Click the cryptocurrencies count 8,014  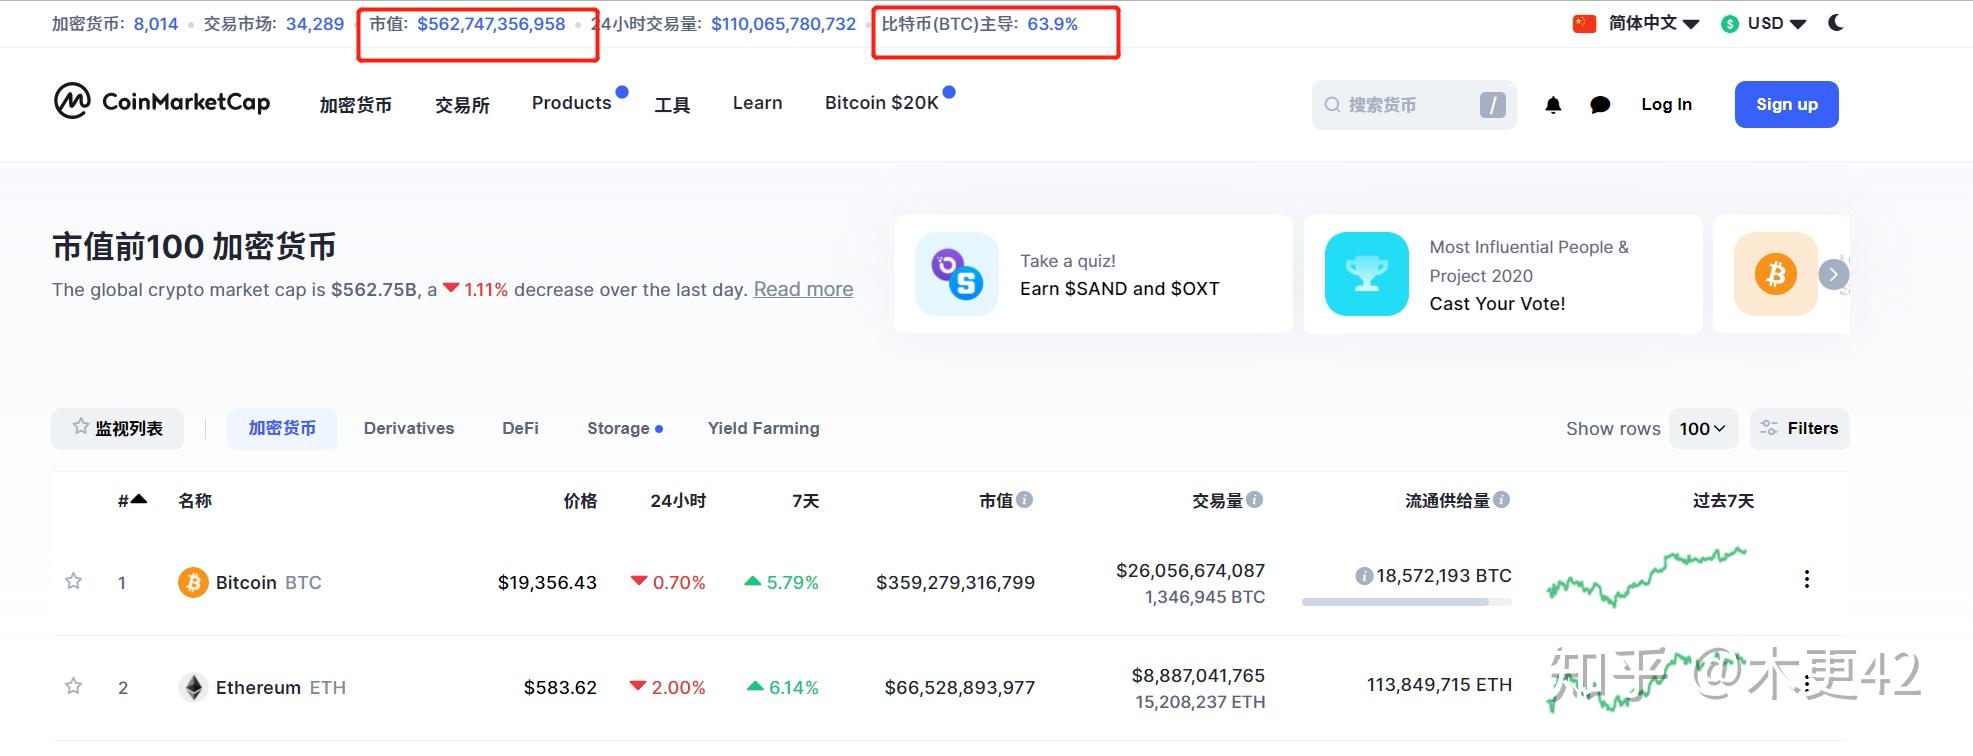(x=156, y=24)
